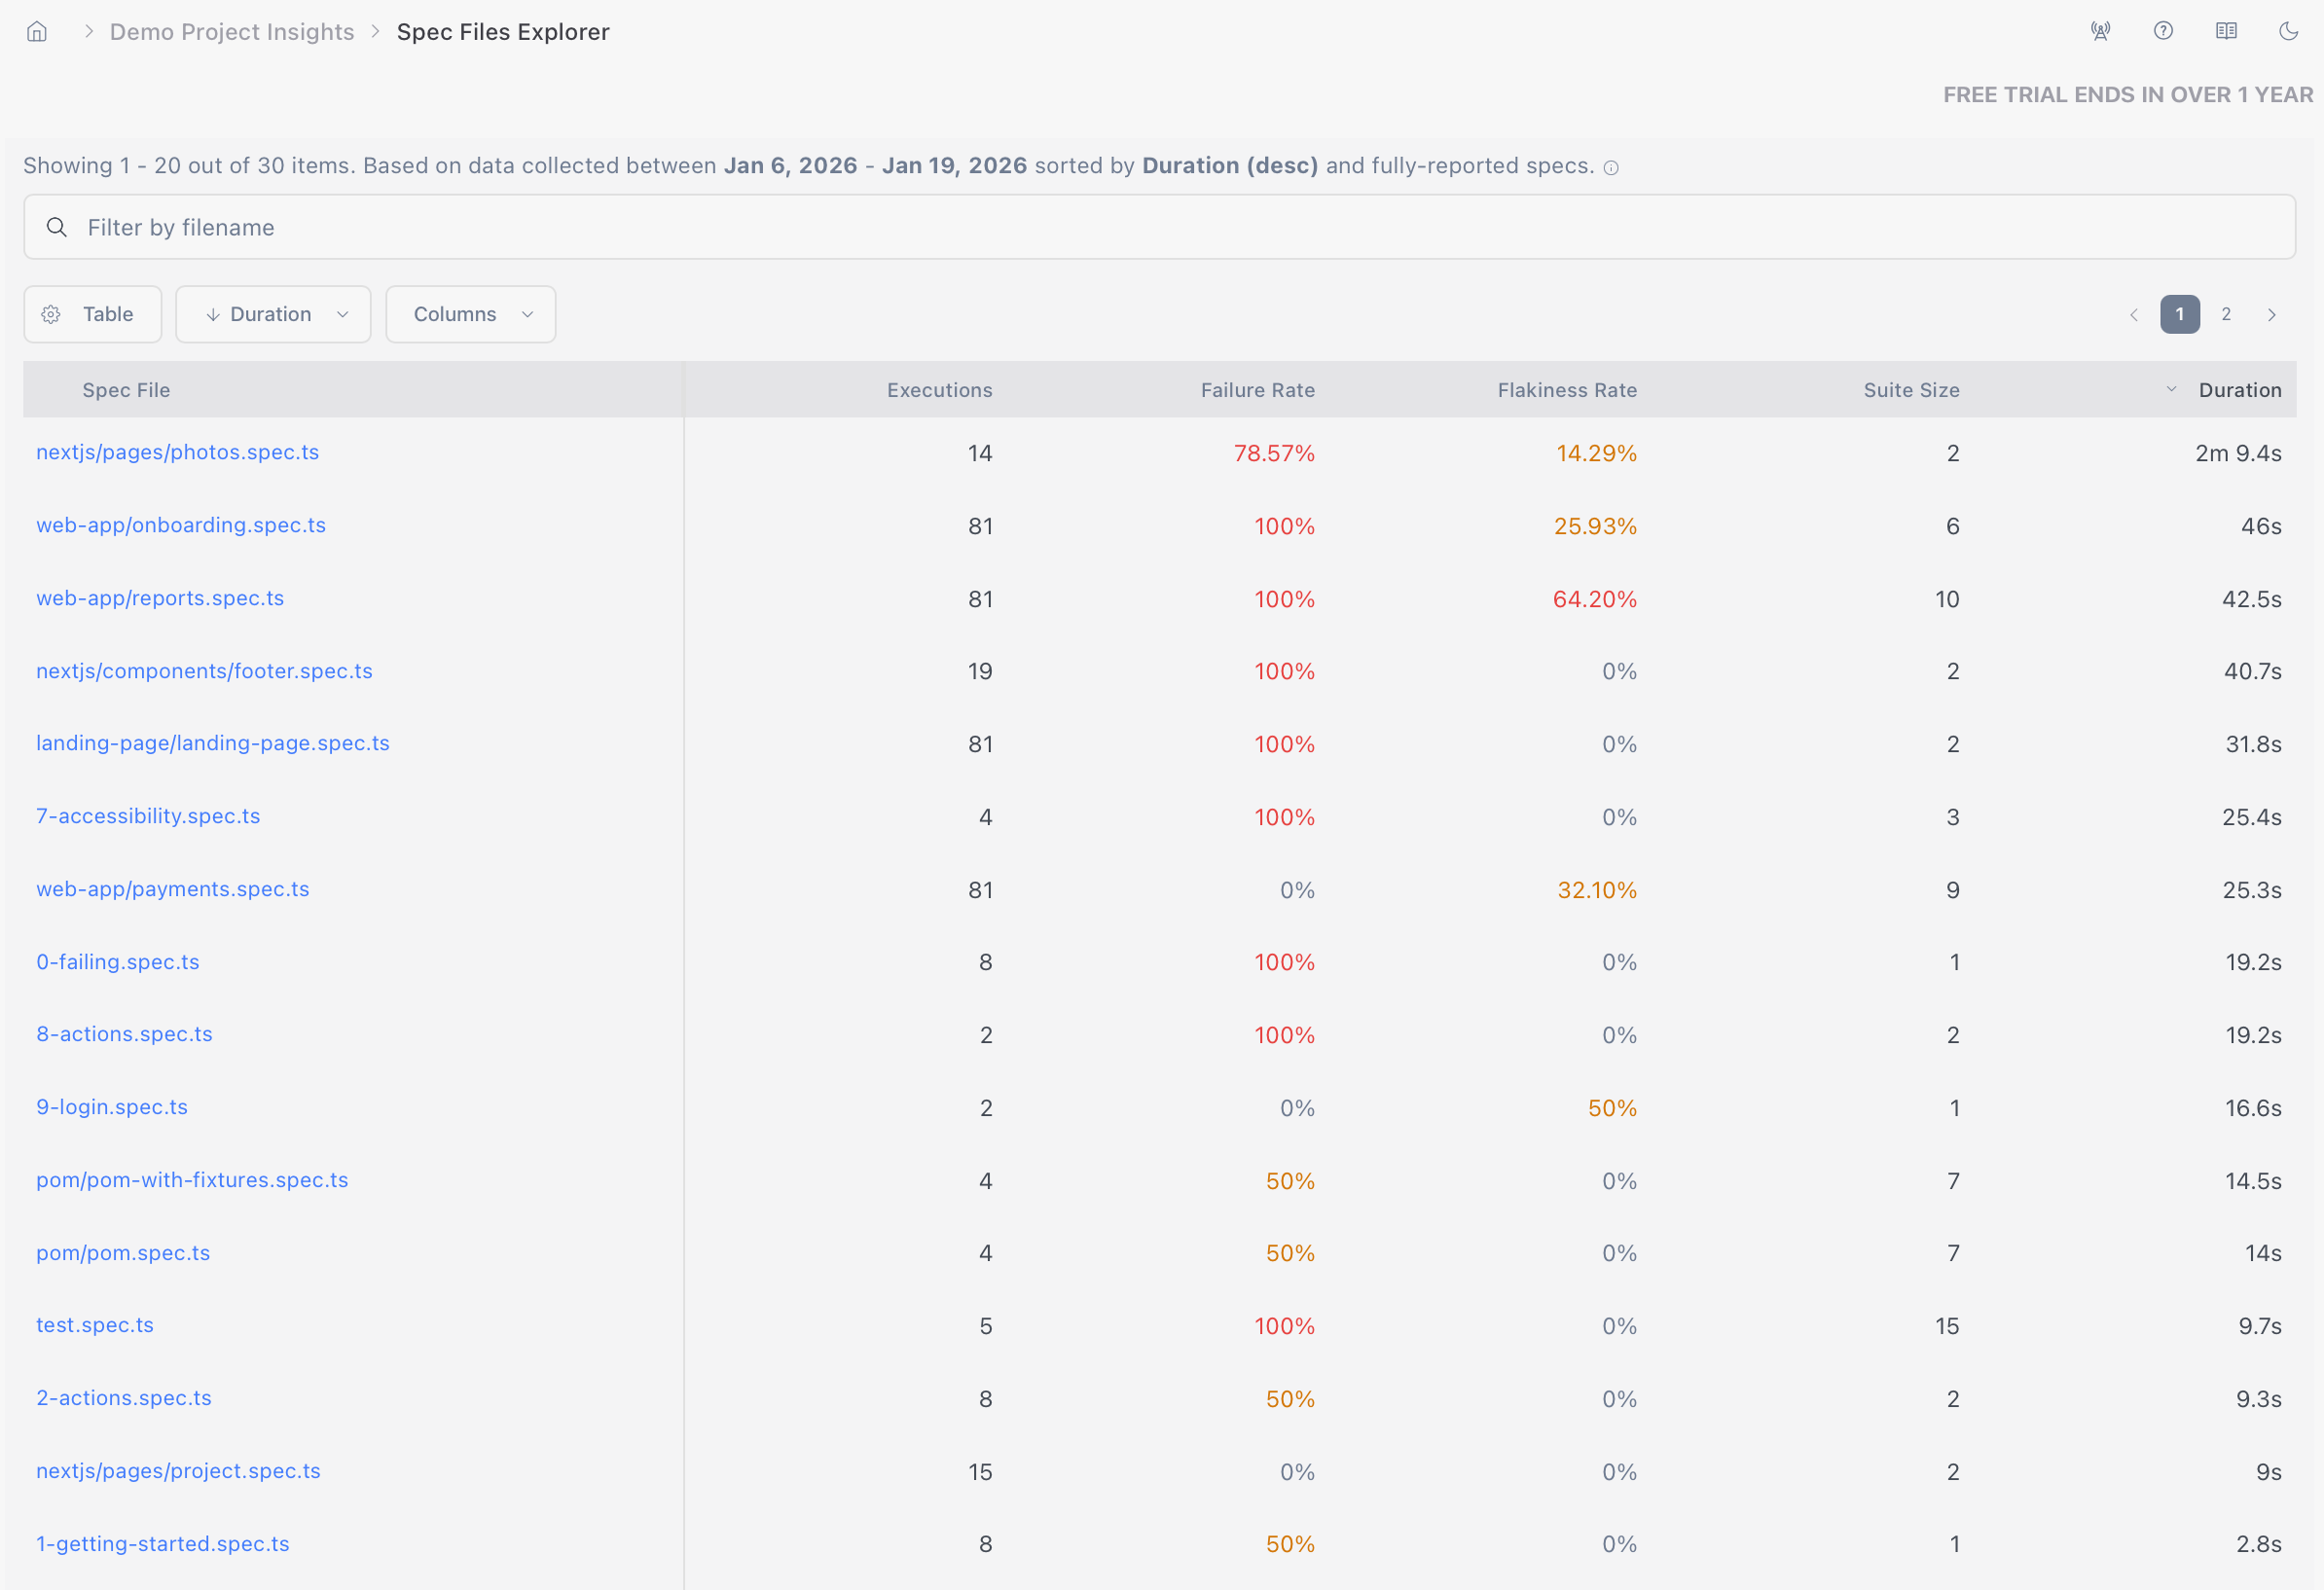Switch to page 2
The height and width of the screenshot is (1590, 2324).
click(x=2226, y=314)
